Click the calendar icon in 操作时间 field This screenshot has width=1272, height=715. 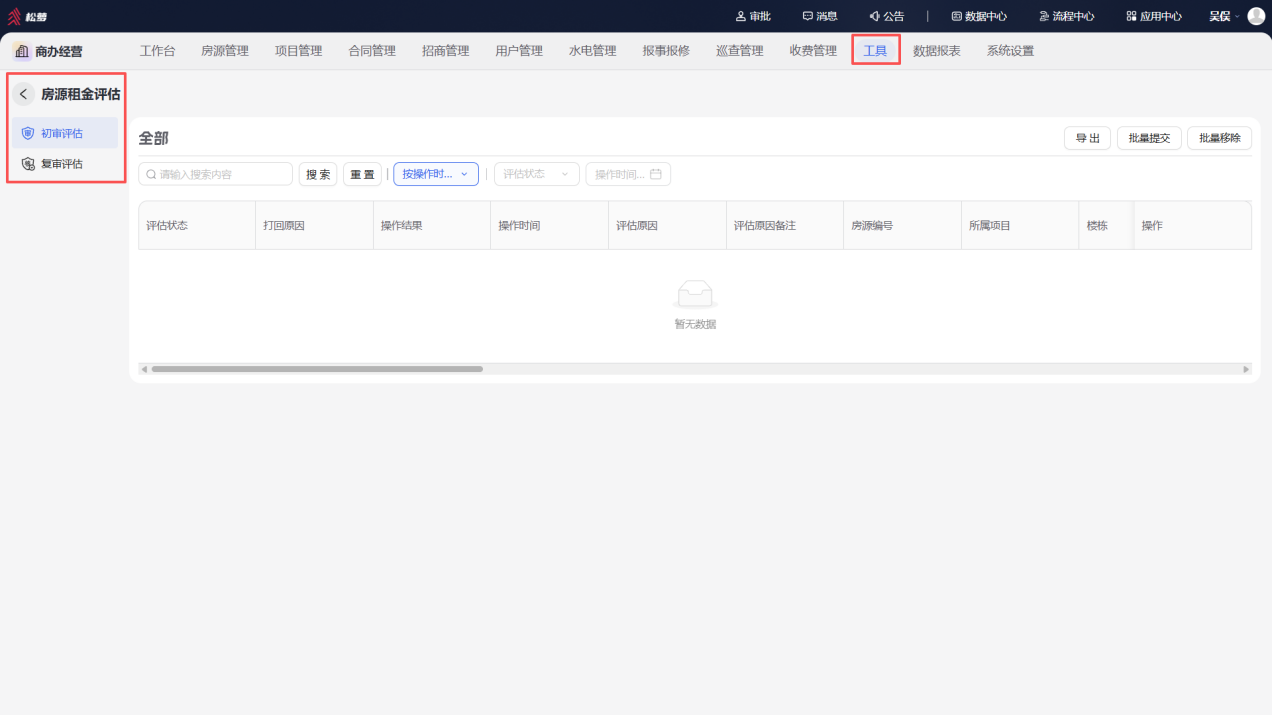[x=656, y=174]
